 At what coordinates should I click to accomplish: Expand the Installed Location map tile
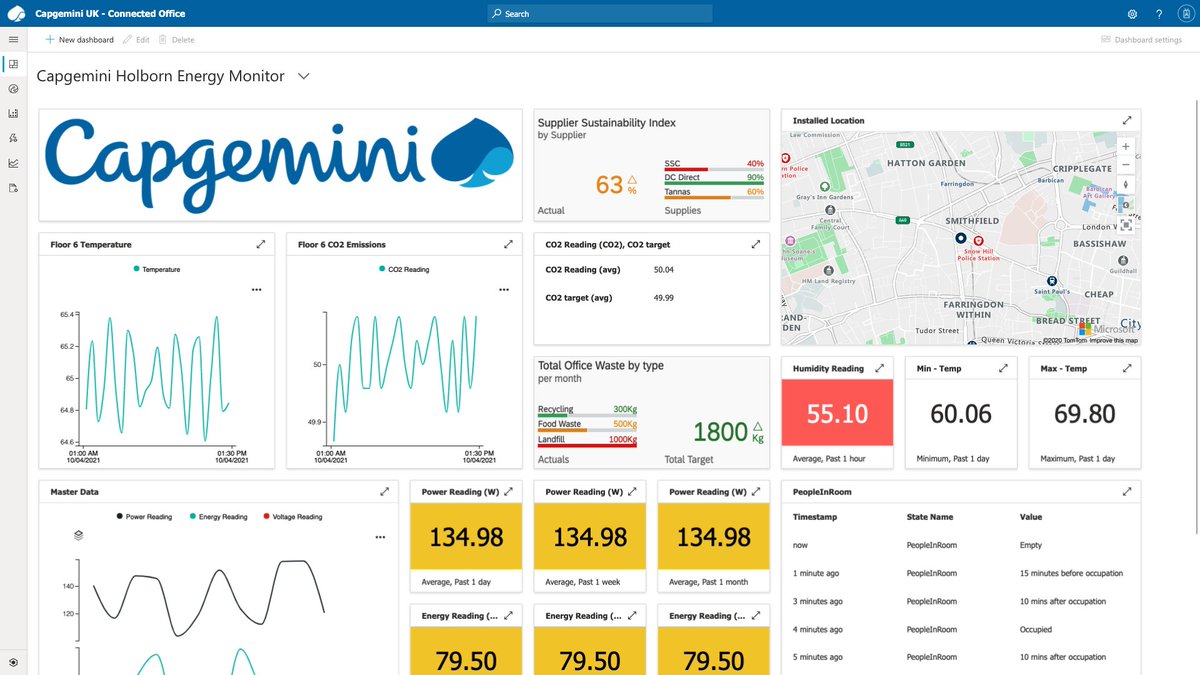[x=1127, y=120]
